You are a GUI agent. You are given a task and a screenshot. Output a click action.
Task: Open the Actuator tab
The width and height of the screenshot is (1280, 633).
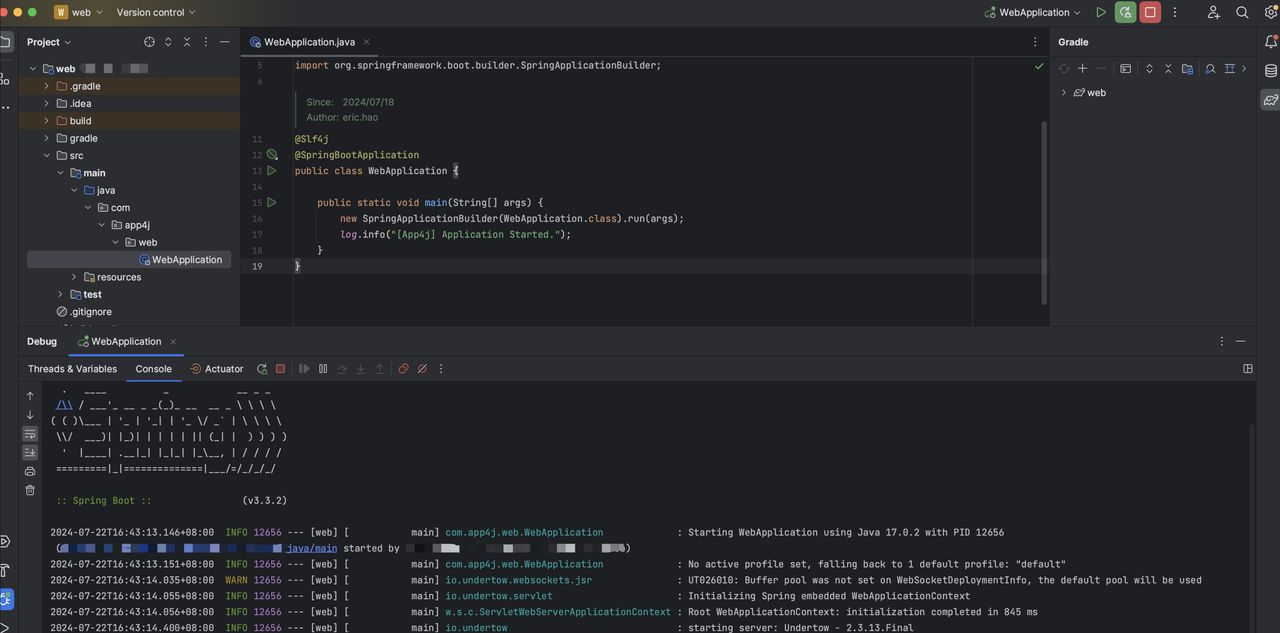click(217, 369)
